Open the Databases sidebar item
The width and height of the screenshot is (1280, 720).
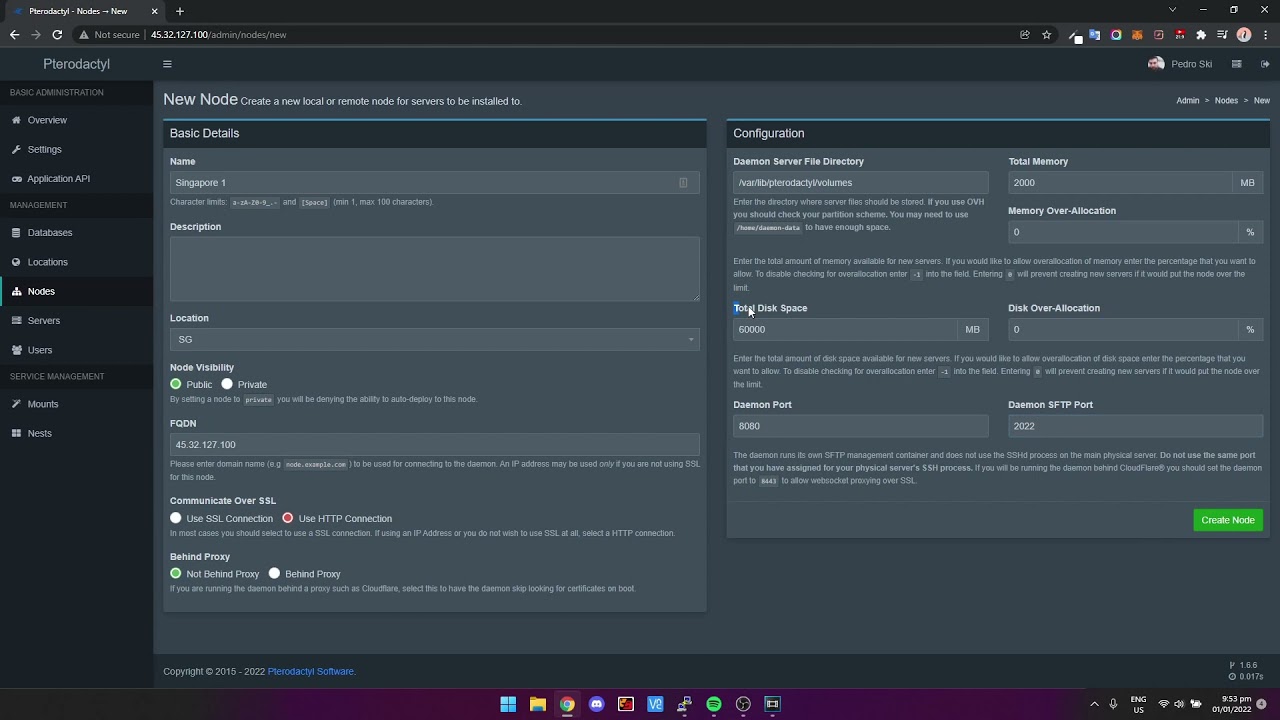(77, 233)
